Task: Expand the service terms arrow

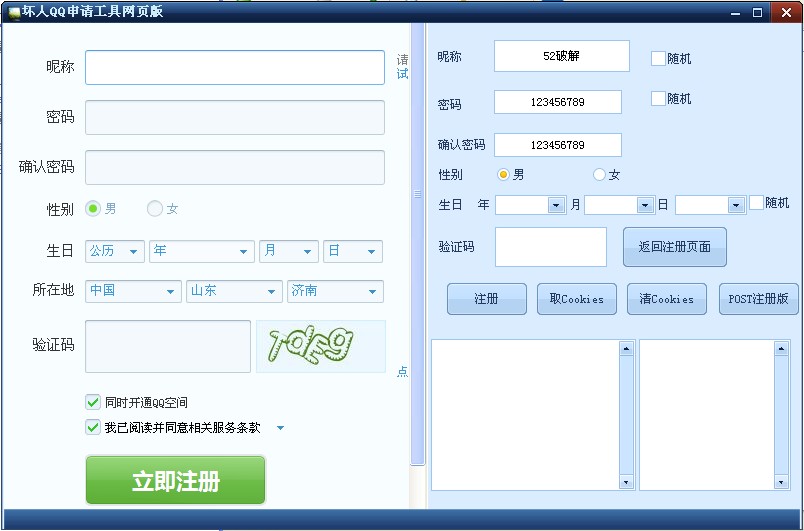Action: (280, 427)
